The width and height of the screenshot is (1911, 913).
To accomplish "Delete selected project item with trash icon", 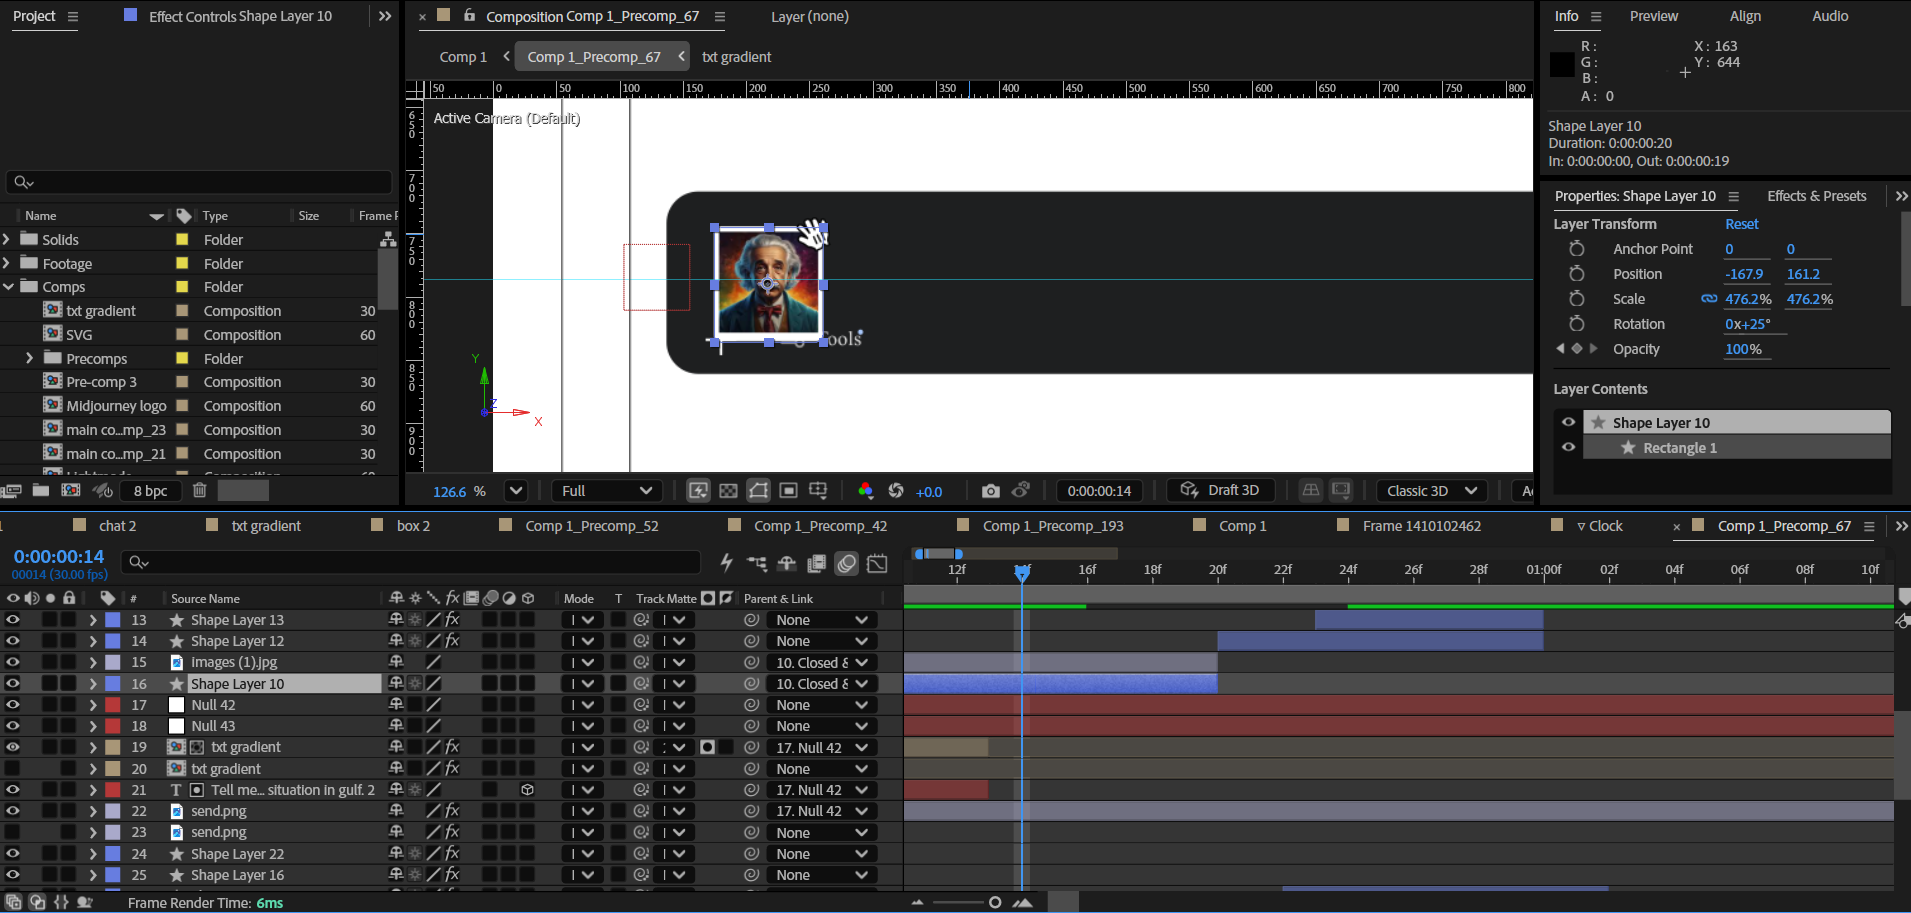I will 199,490.
